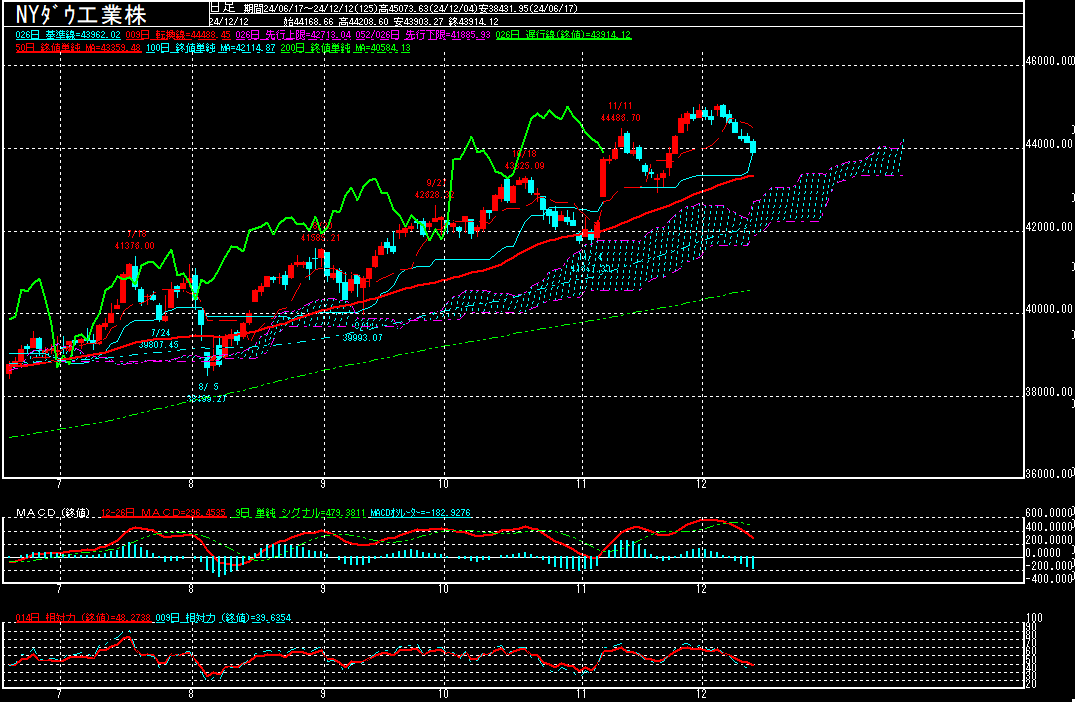The image size is (1076, 702).
Task: Click the 9日 単純 シグナル=479.3811 legend
Action: 301,513
